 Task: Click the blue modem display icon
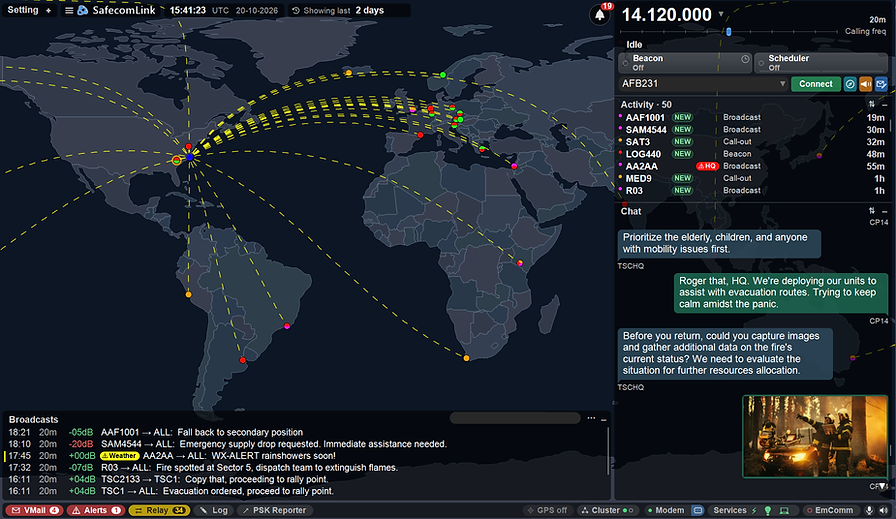tap(698, 510)
